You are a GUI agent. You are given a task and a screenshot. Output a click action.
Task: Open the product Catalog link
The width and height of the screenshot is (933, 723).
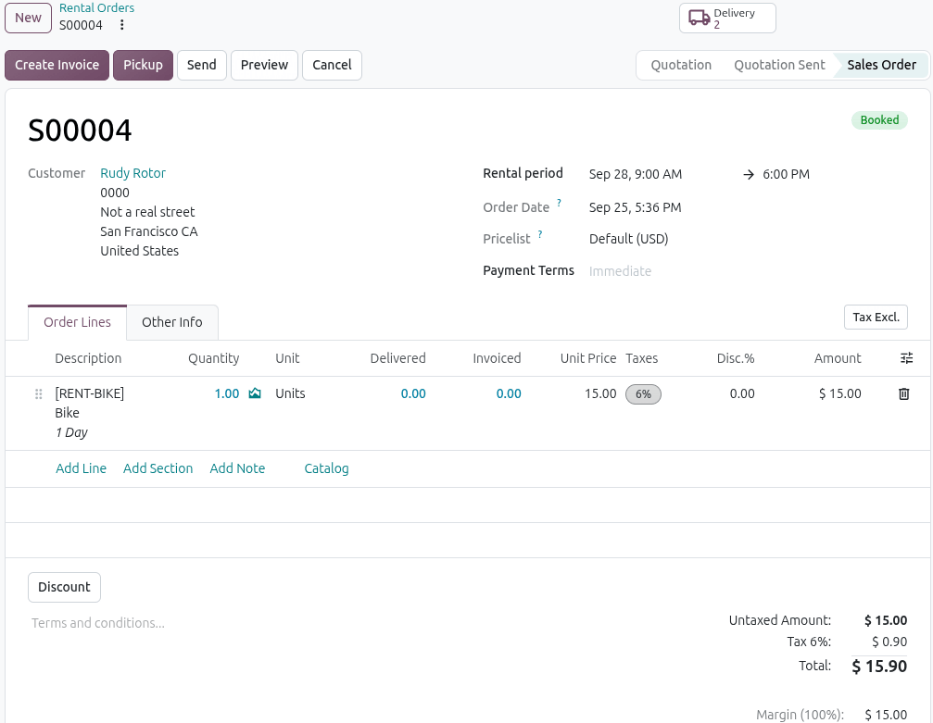(326, 468)
